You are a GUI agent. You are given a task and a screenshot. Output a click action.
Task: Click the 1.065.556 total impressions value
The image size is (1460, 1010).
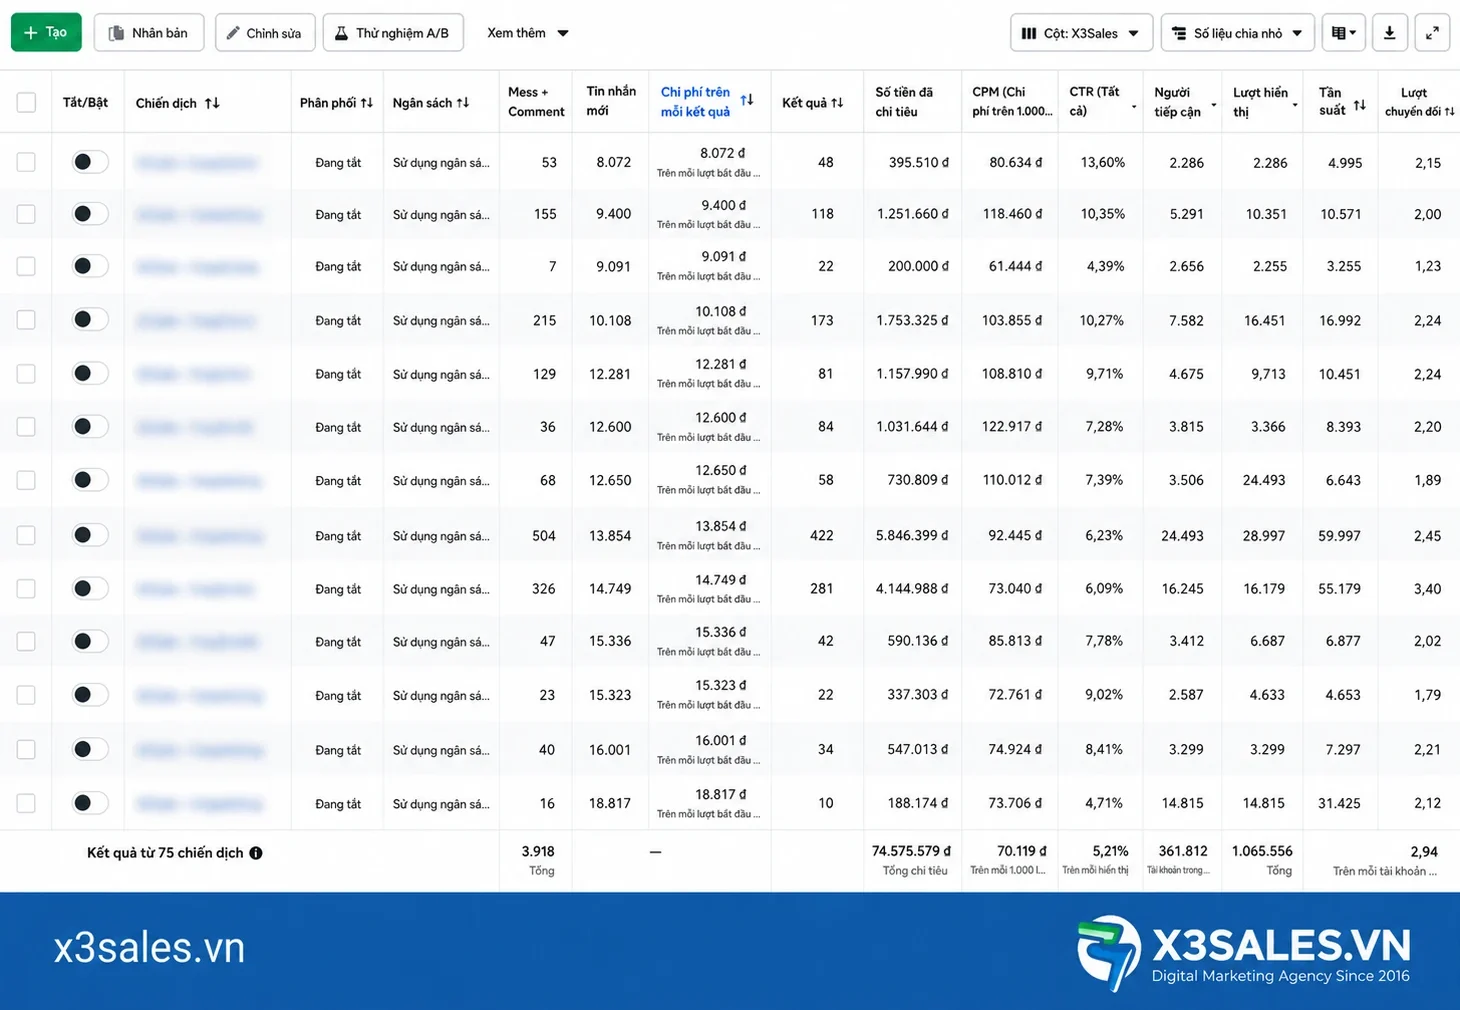coord(1262,851)
